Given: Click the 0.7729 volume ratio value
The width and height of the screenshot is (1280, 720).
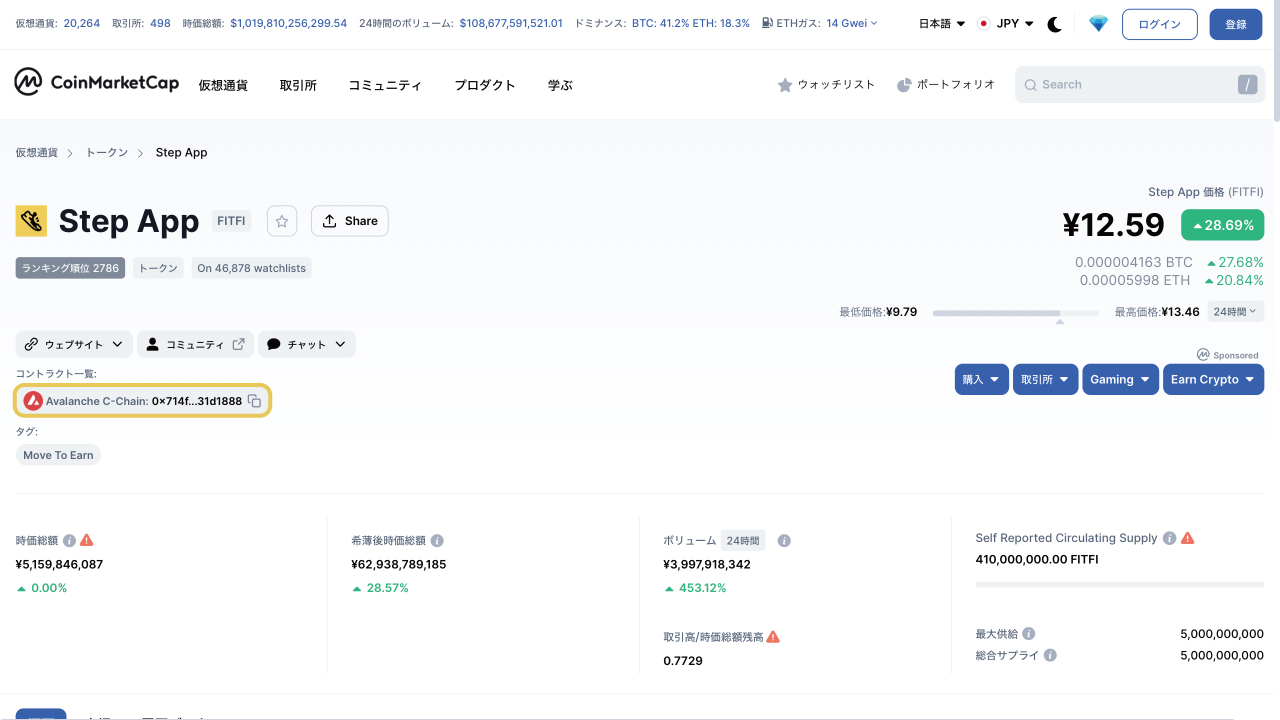Looking at the screenshot, I should (x=683, y=661).
